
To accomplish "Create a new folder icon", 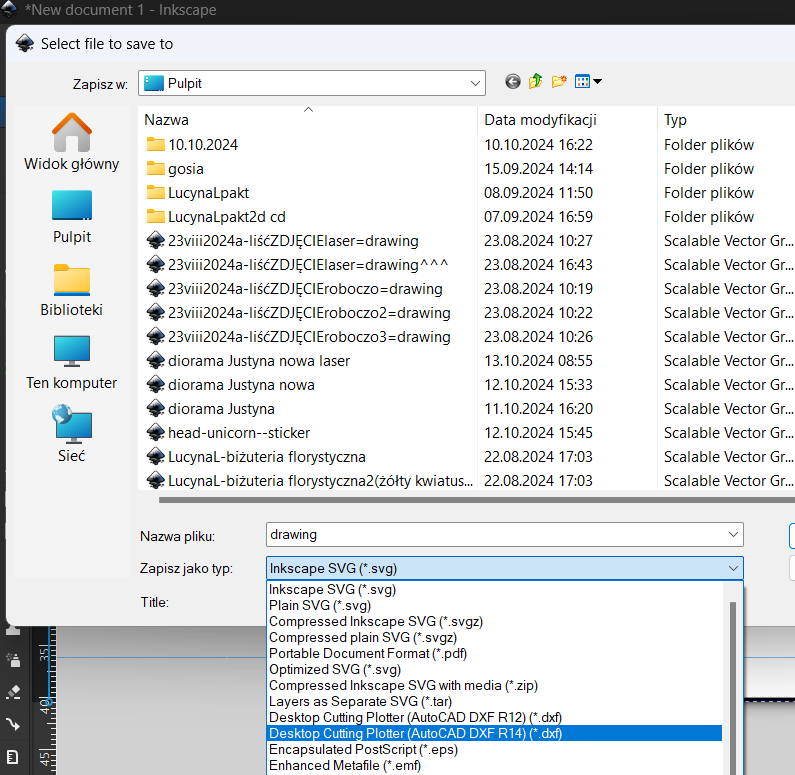I will pos(559,82).
